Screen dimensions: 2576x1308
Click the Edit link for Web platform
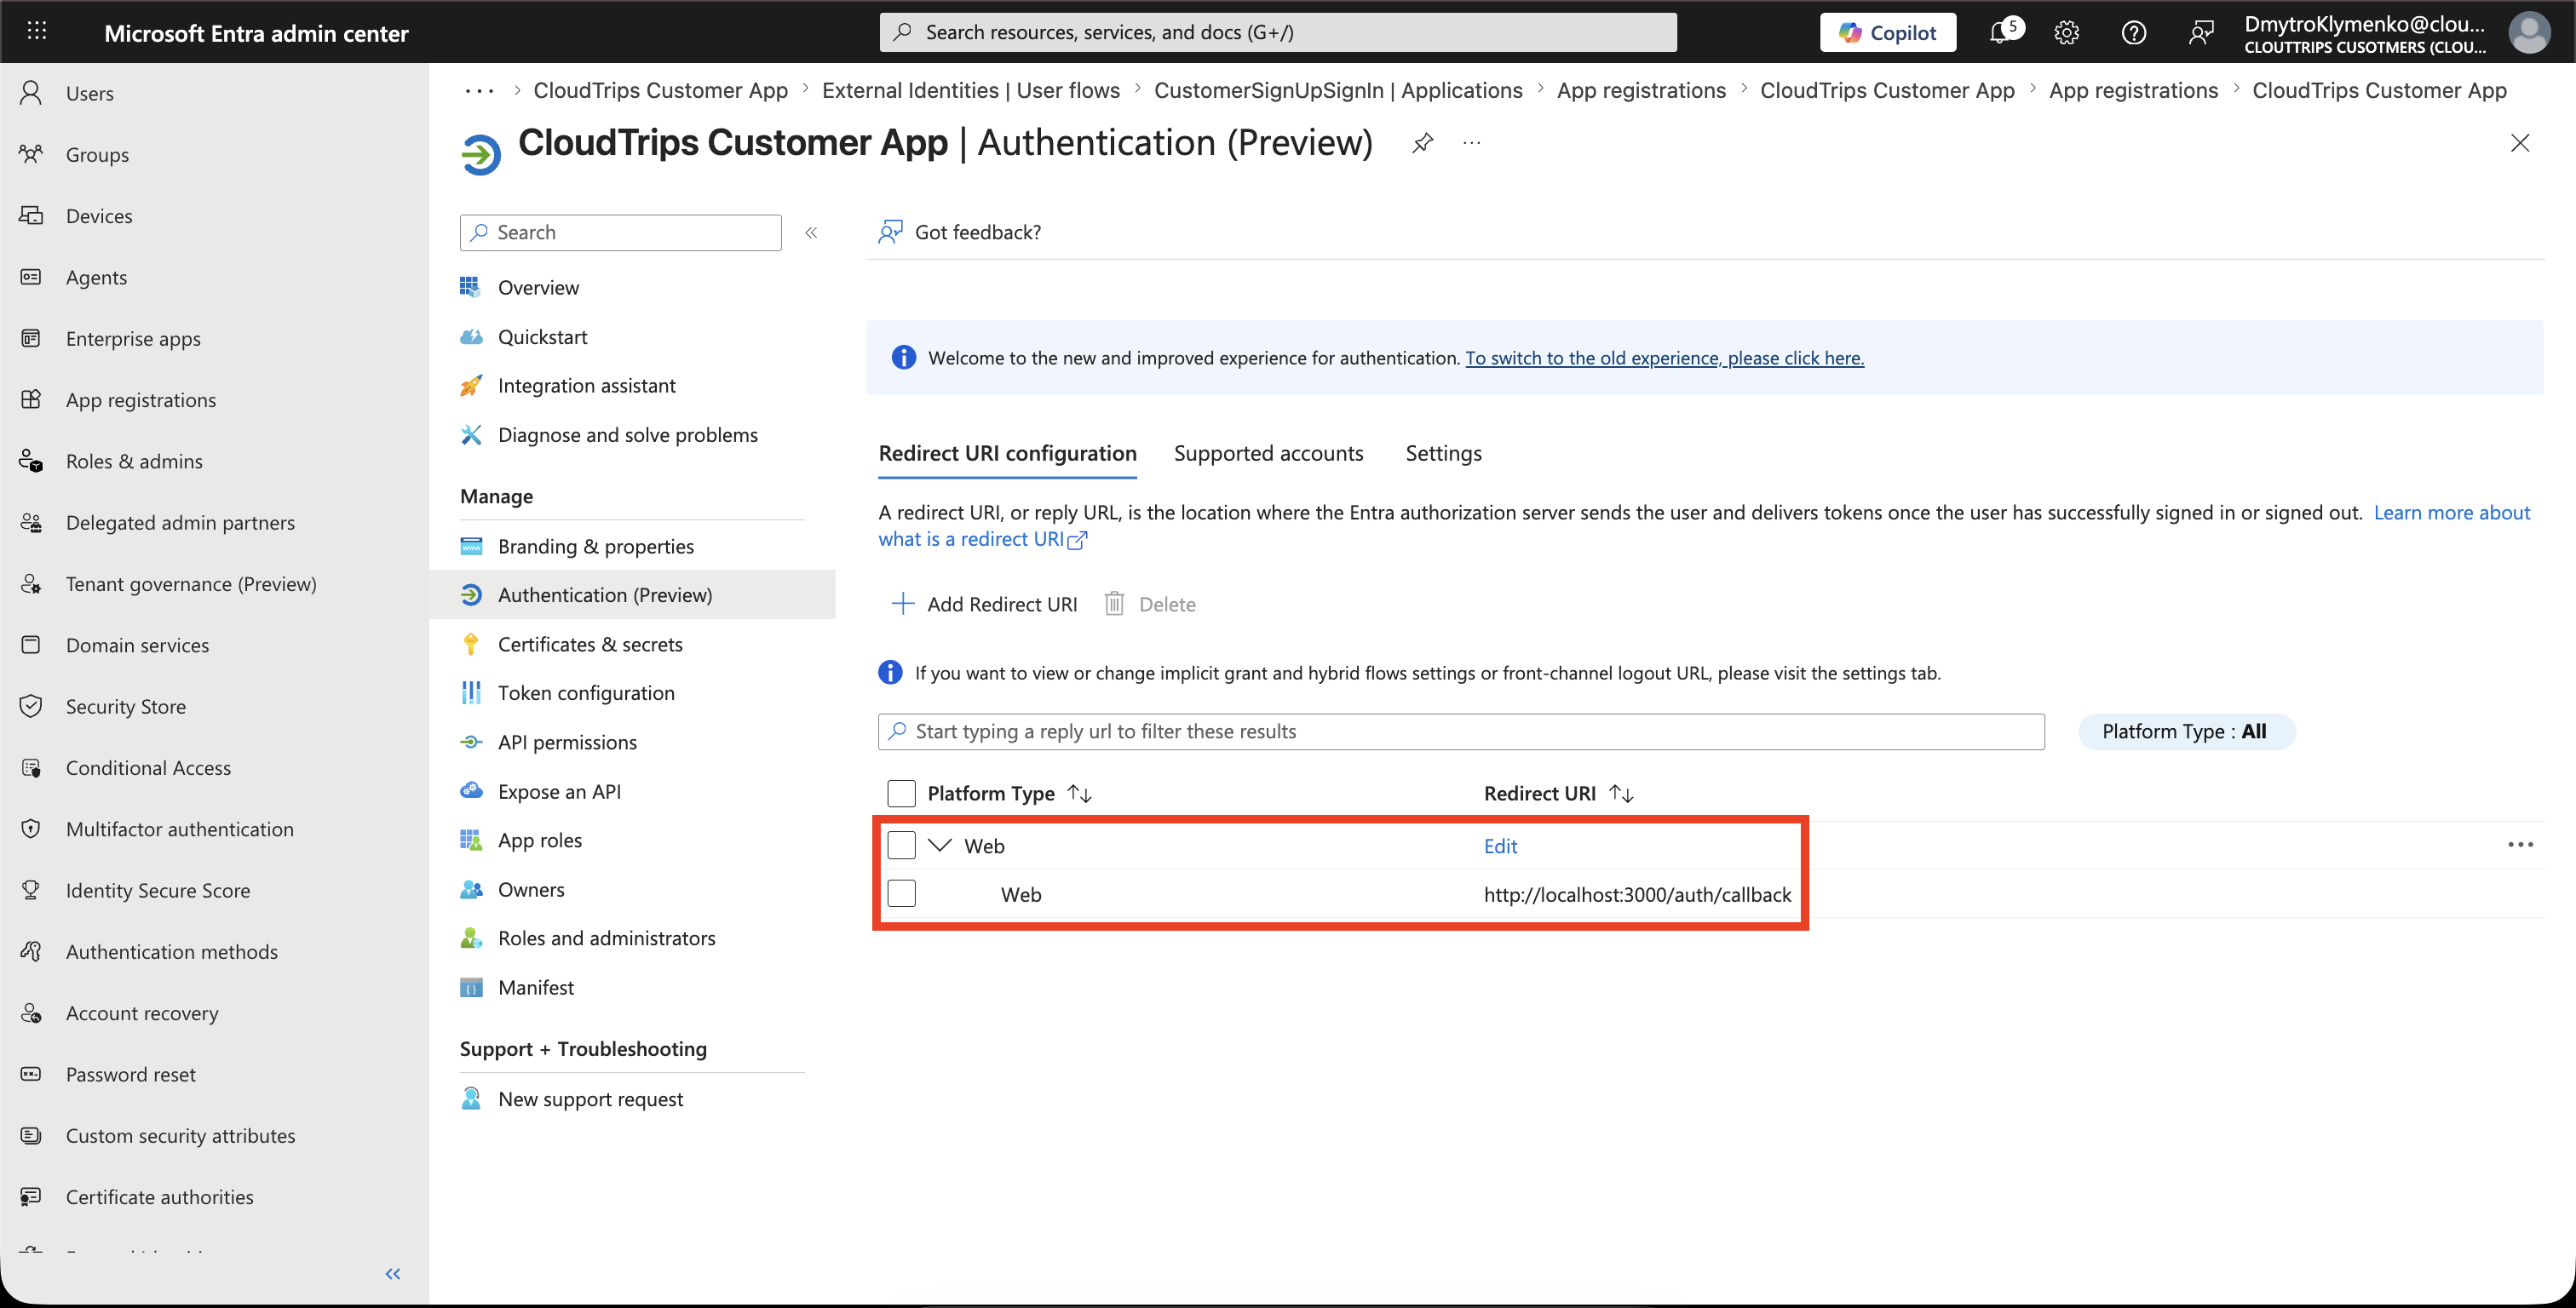[1500, 846]
